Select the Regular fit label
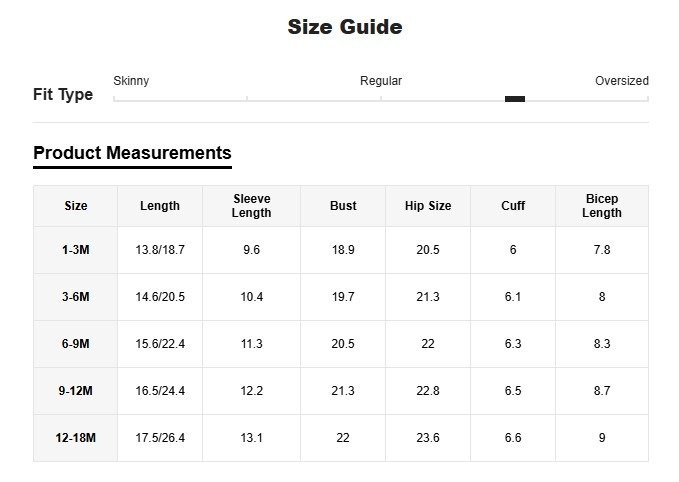Screen dimensions: 679x482 pos(381,81)
